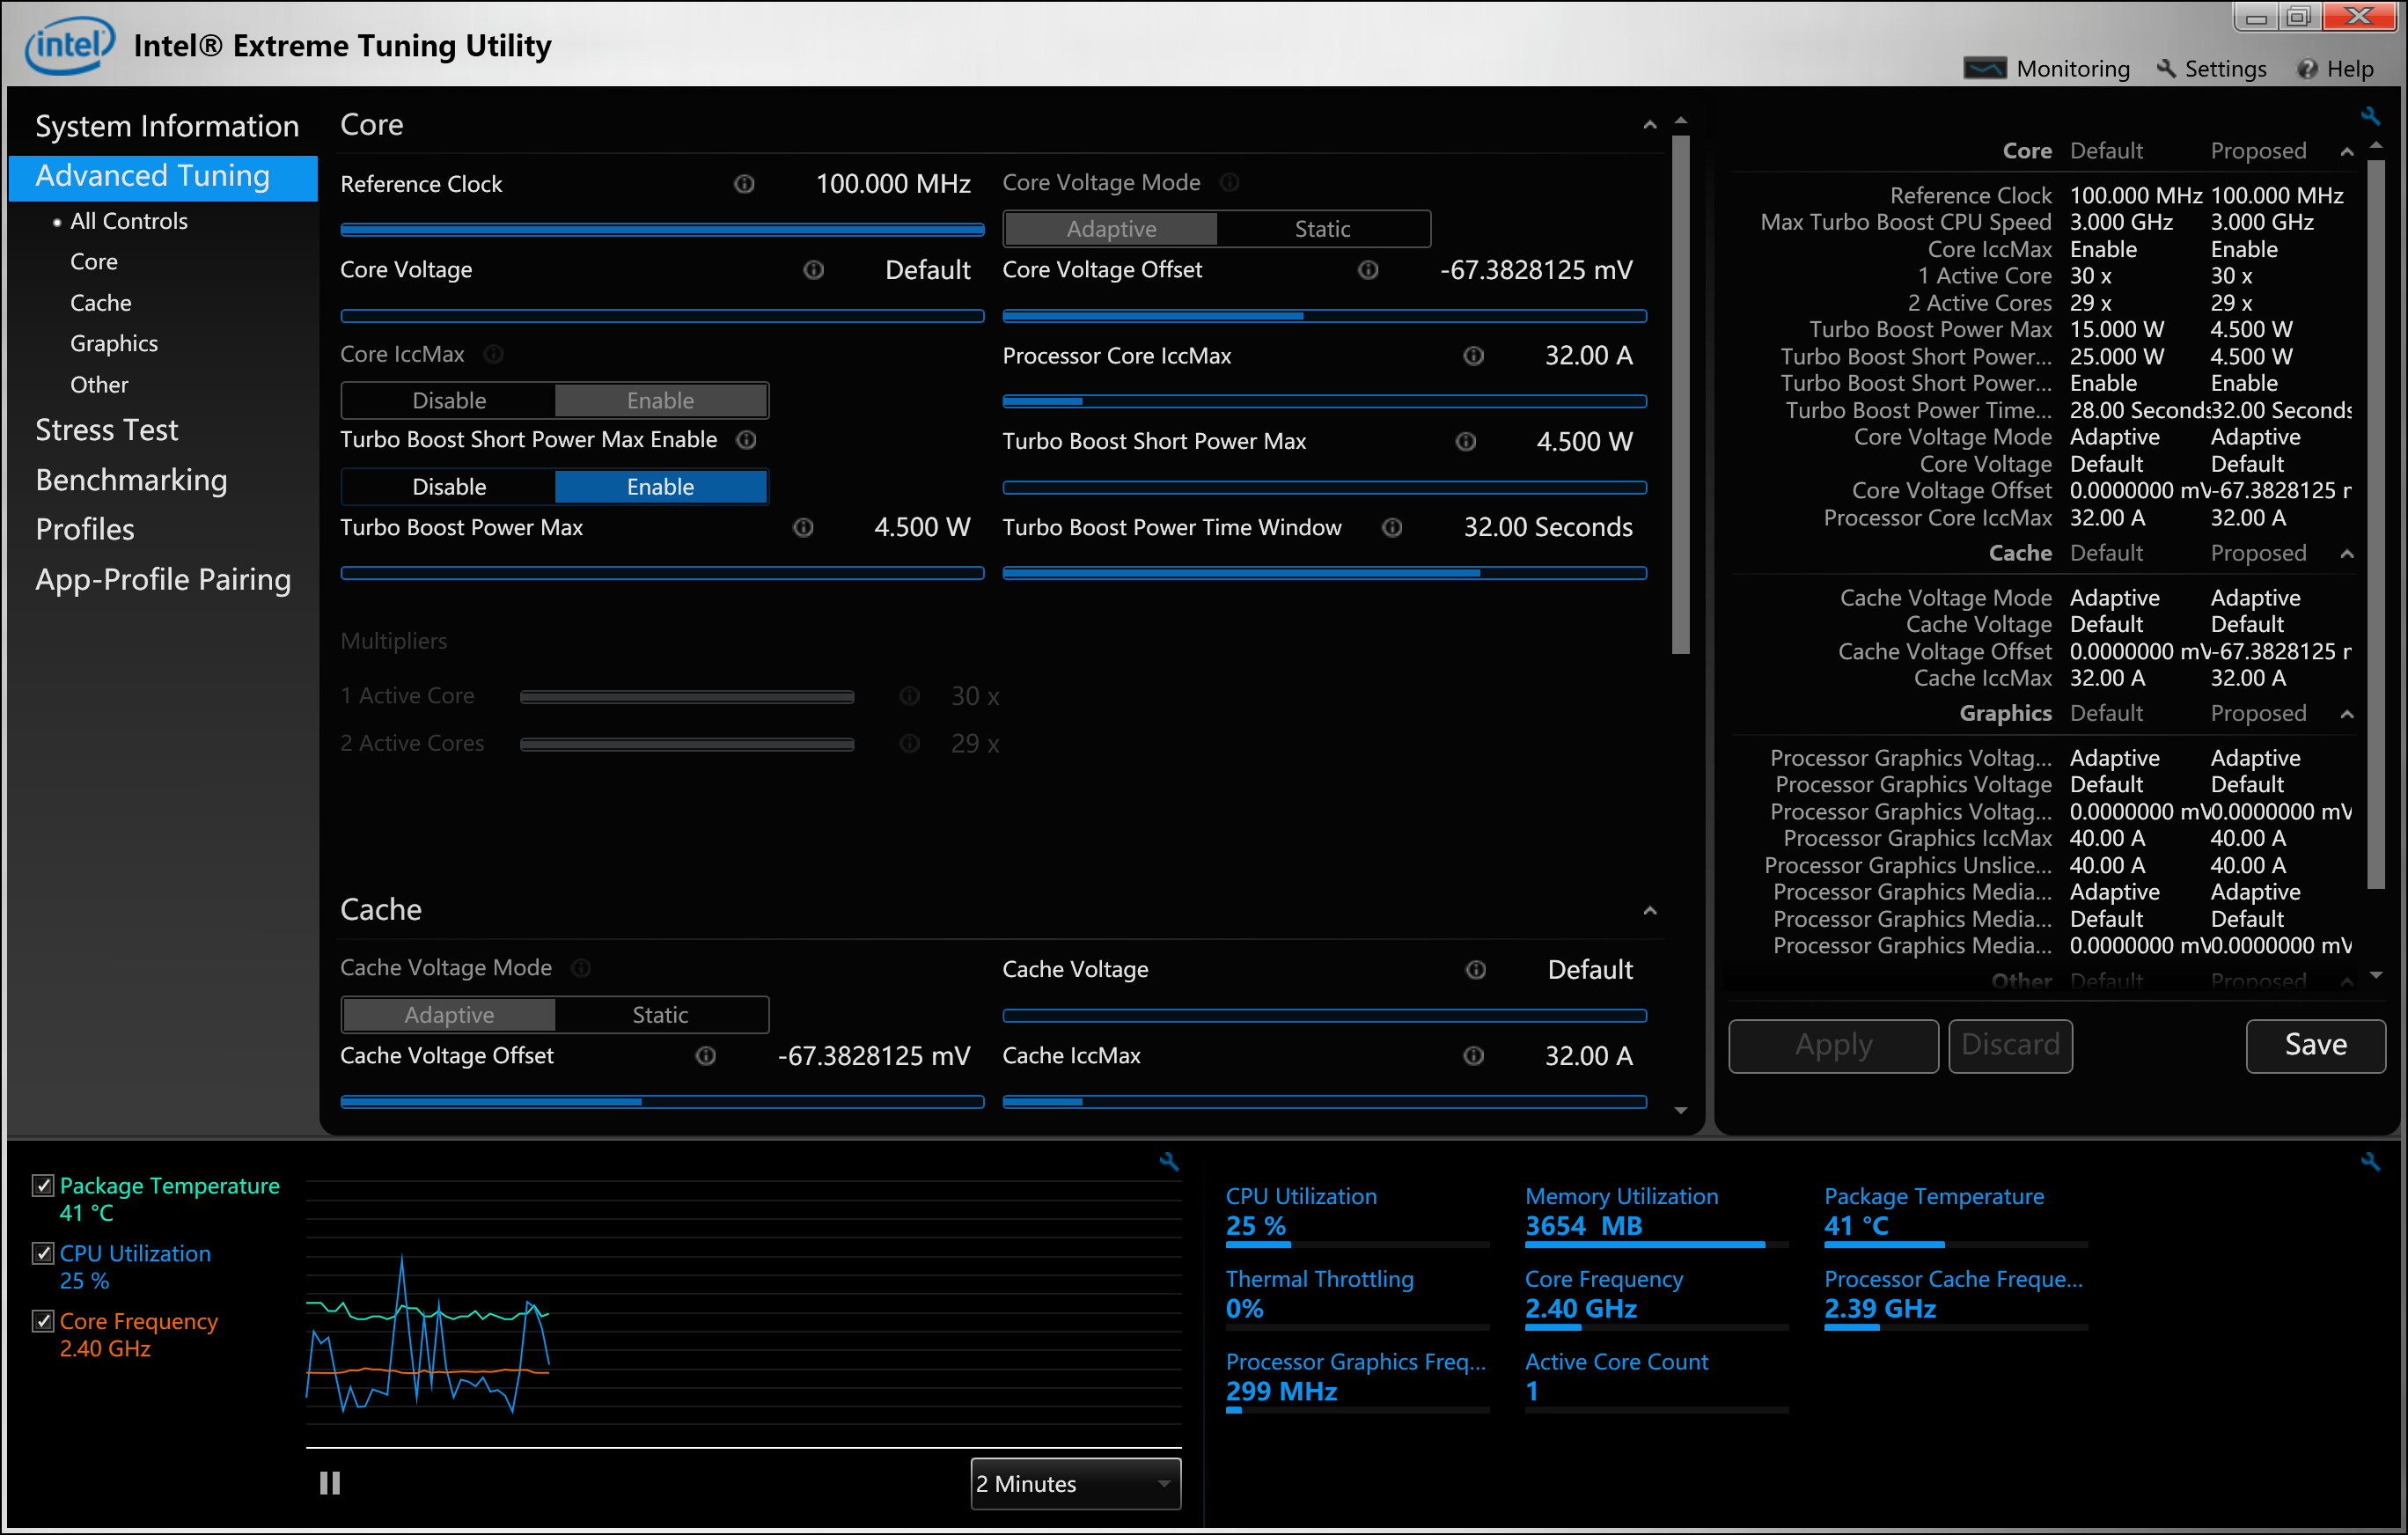Collapse the Core section in the tuning area
Viewport: 2408px width, 1535px height.
click(x=1650, y=125)
